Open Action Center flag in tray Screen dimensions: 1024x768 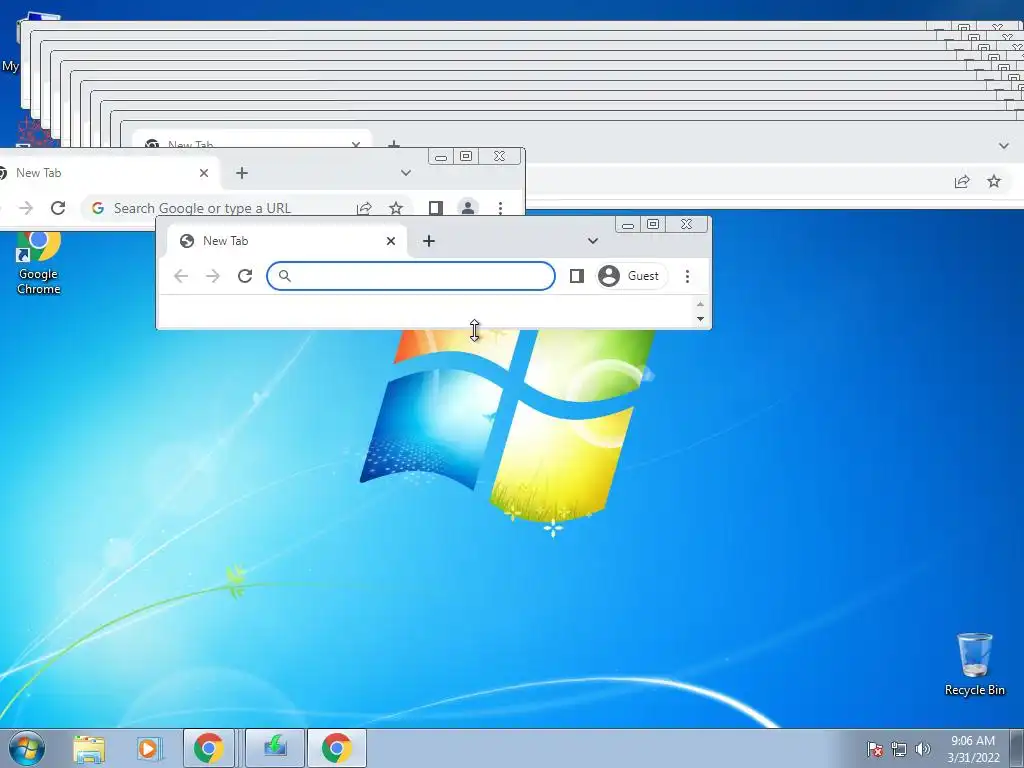(875, 749)
